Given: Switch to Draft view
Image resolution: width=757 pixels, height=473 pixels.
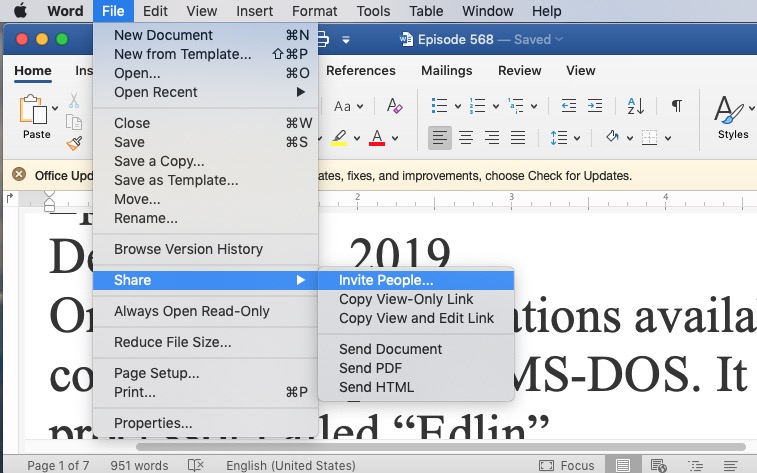Looking at the screenshot, I should pyautogui.click(x=731, y=465).
